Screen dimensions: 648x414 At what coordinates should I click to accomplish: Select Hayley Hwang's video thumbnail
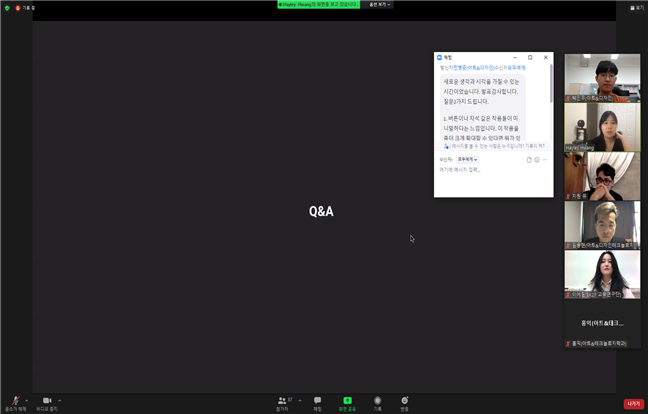click(602, 127)
